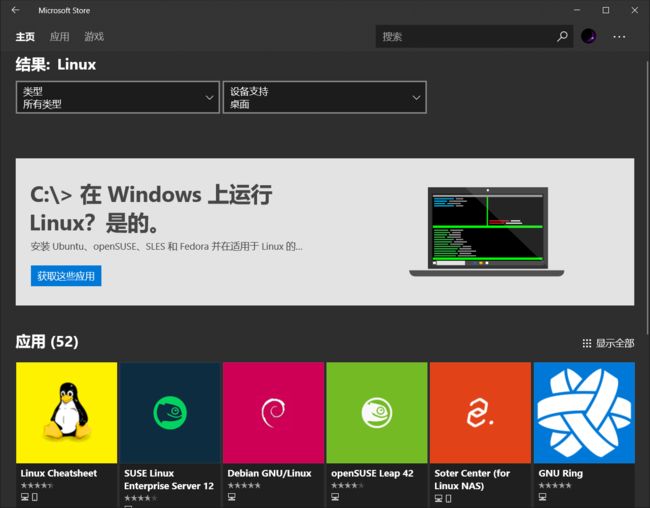Switch to the 主页 tab

25,37
